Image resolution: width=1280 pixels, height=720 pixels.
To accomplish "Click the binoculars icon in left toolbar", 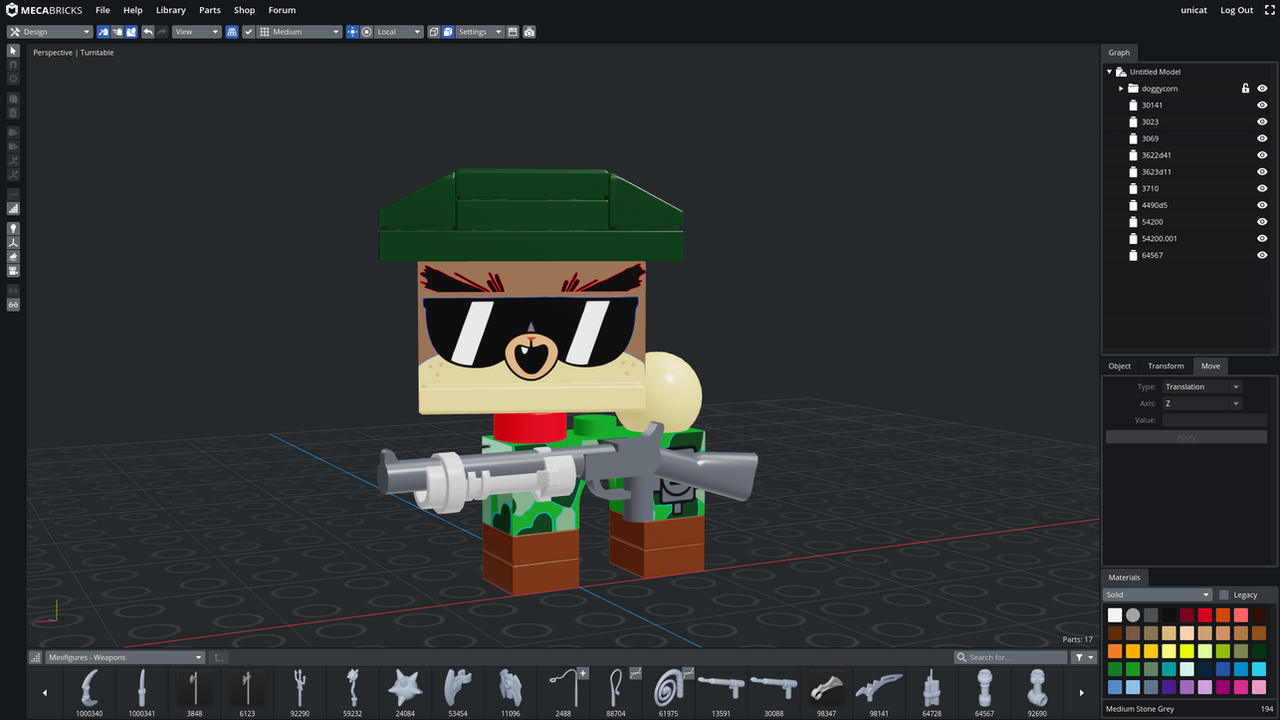I will (x=13, y=304).
